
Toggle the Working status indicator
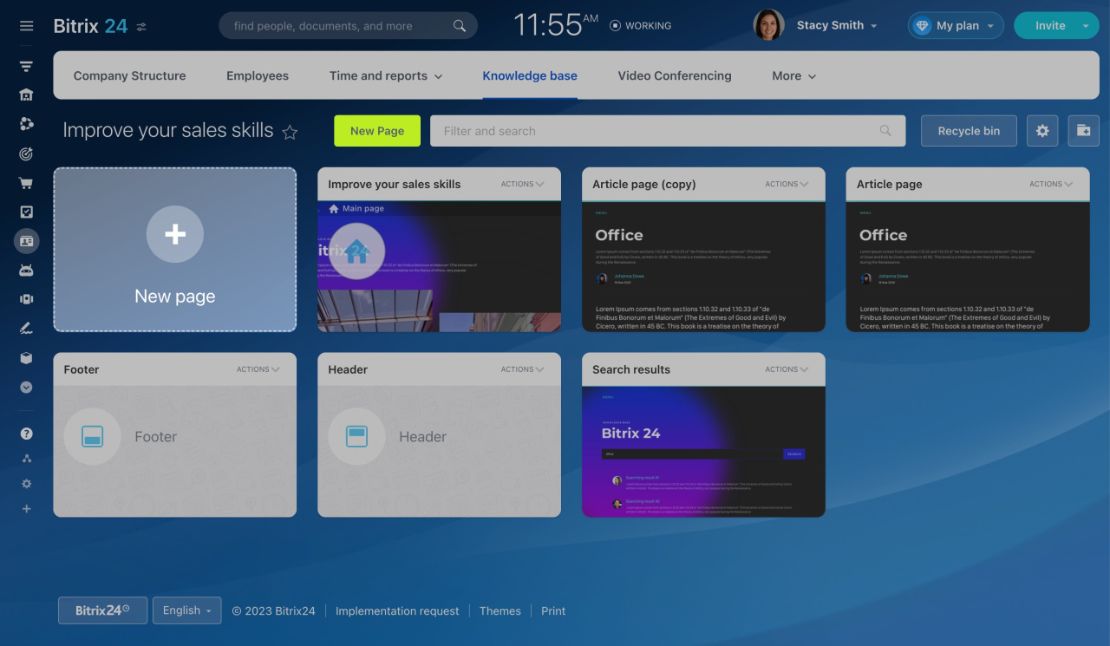[641, 25]
